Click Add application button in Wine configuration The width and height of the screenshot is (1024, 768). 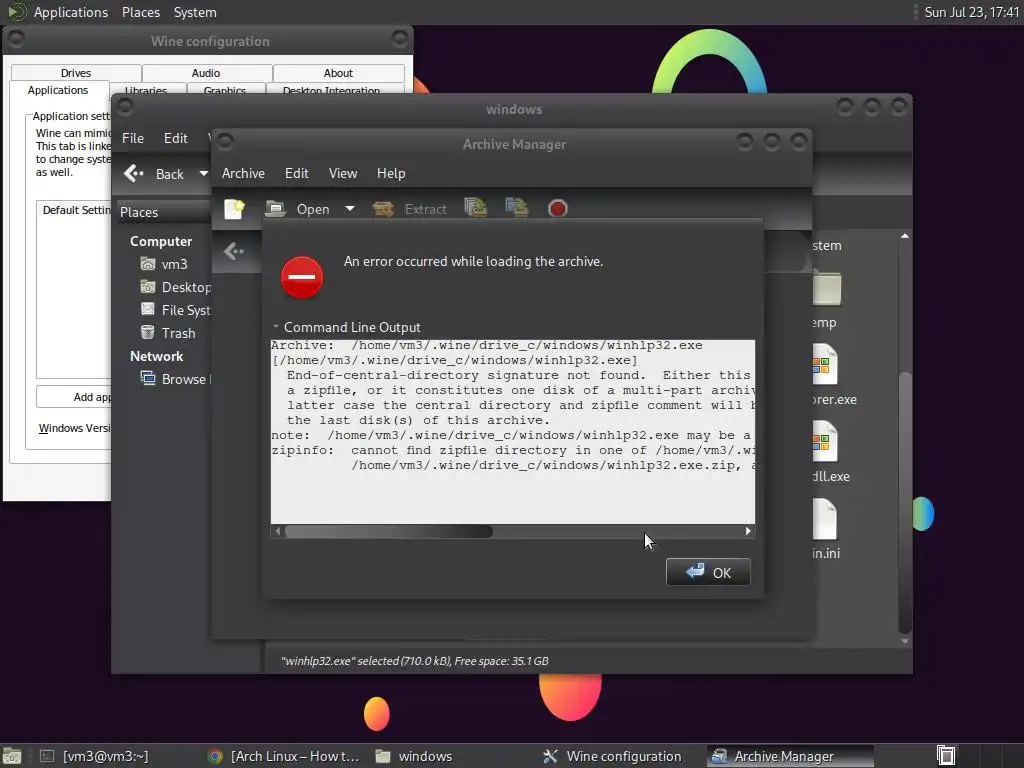tap(74, 397)
